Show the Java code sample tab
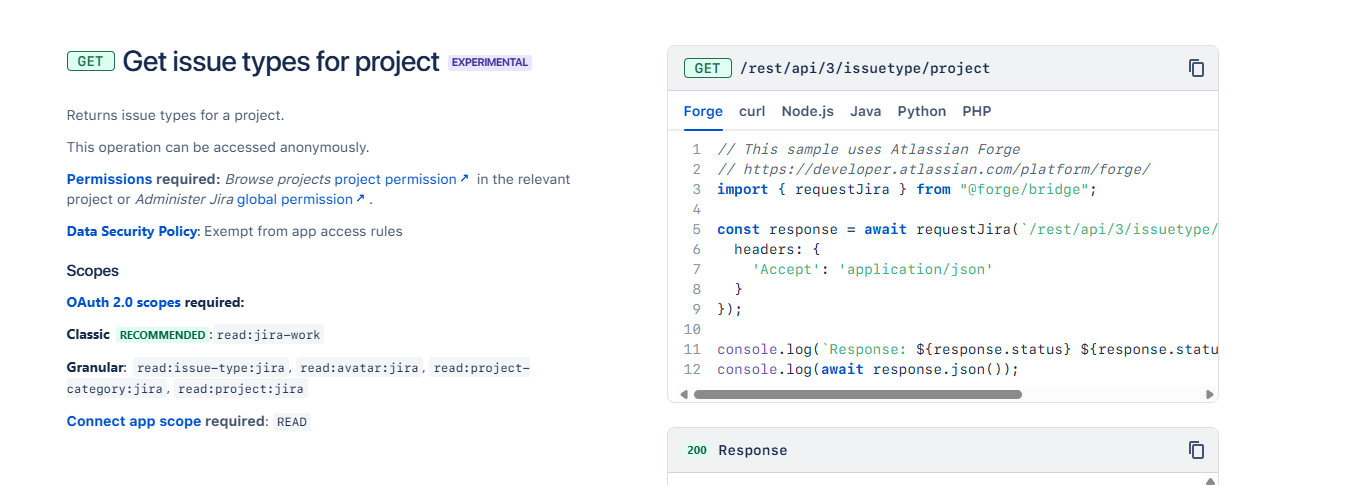 865,111
